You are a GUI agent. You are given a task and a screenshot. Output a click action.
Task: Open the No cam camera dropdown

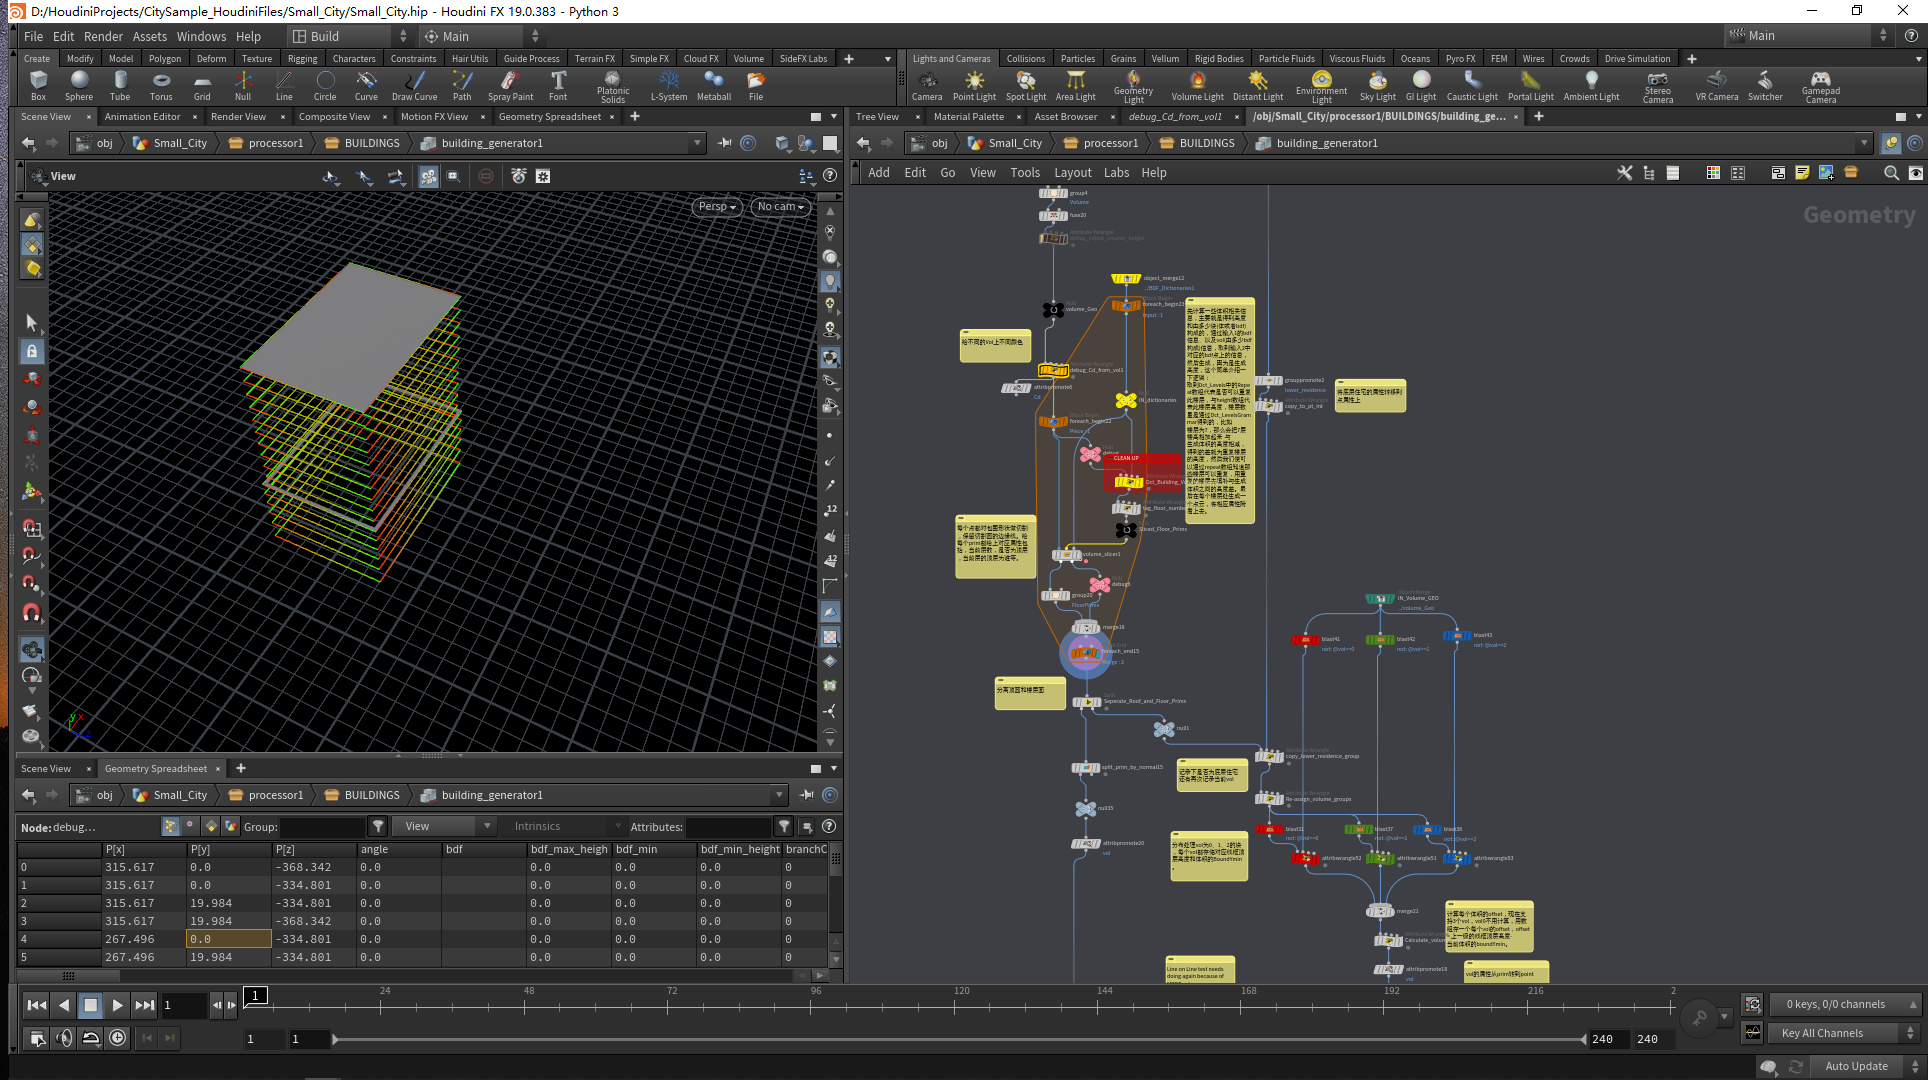(x=780, y=207)
